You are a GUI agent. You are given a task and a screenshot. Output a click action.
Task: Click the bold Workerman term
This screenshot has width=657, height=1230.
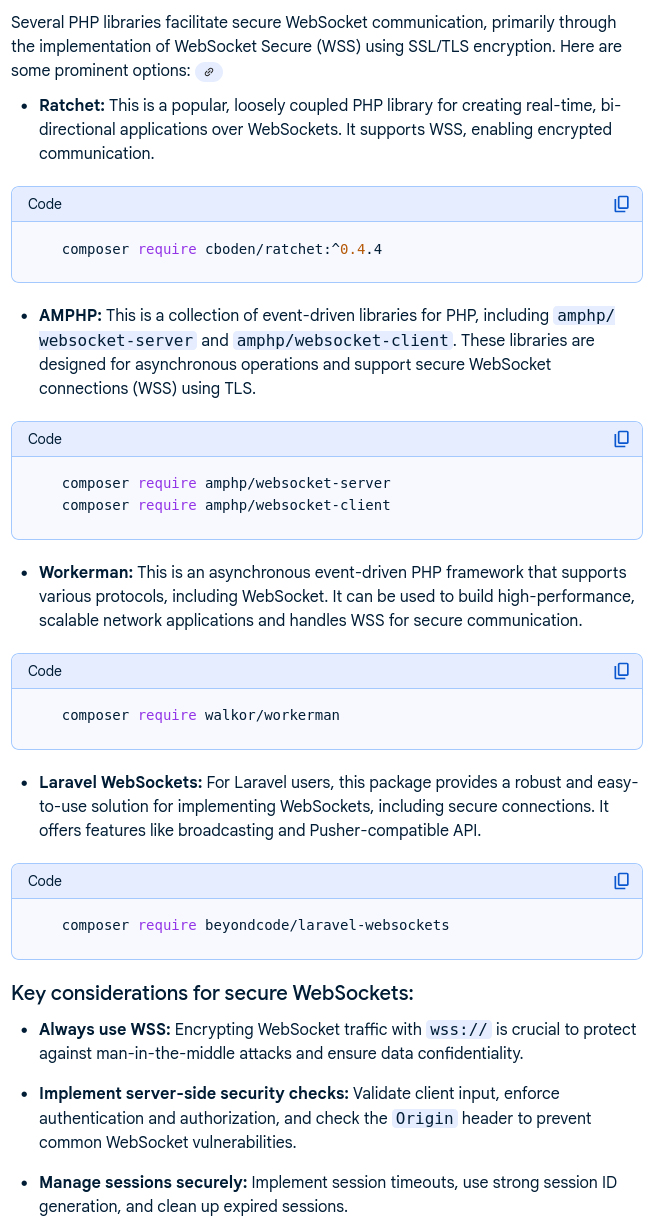coord(86,572)
